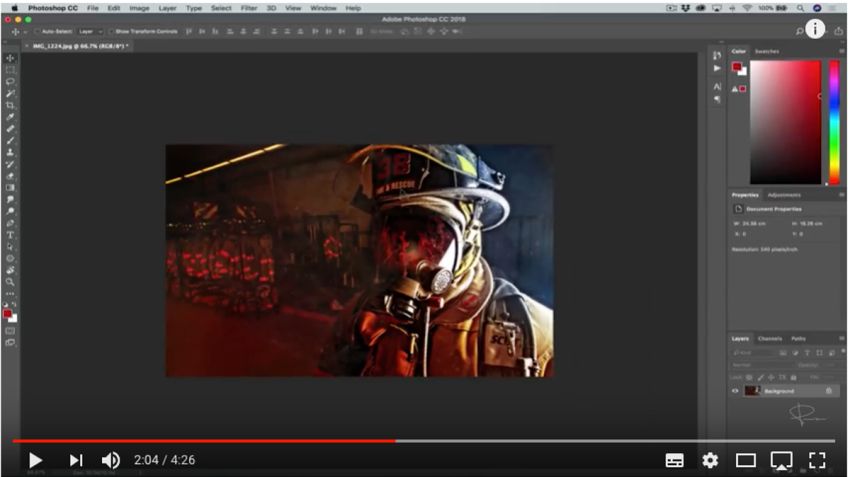The image size is (850, 477).
Task: Select the Move tool in Photoshop toolbar
Action: coord(10,58)
